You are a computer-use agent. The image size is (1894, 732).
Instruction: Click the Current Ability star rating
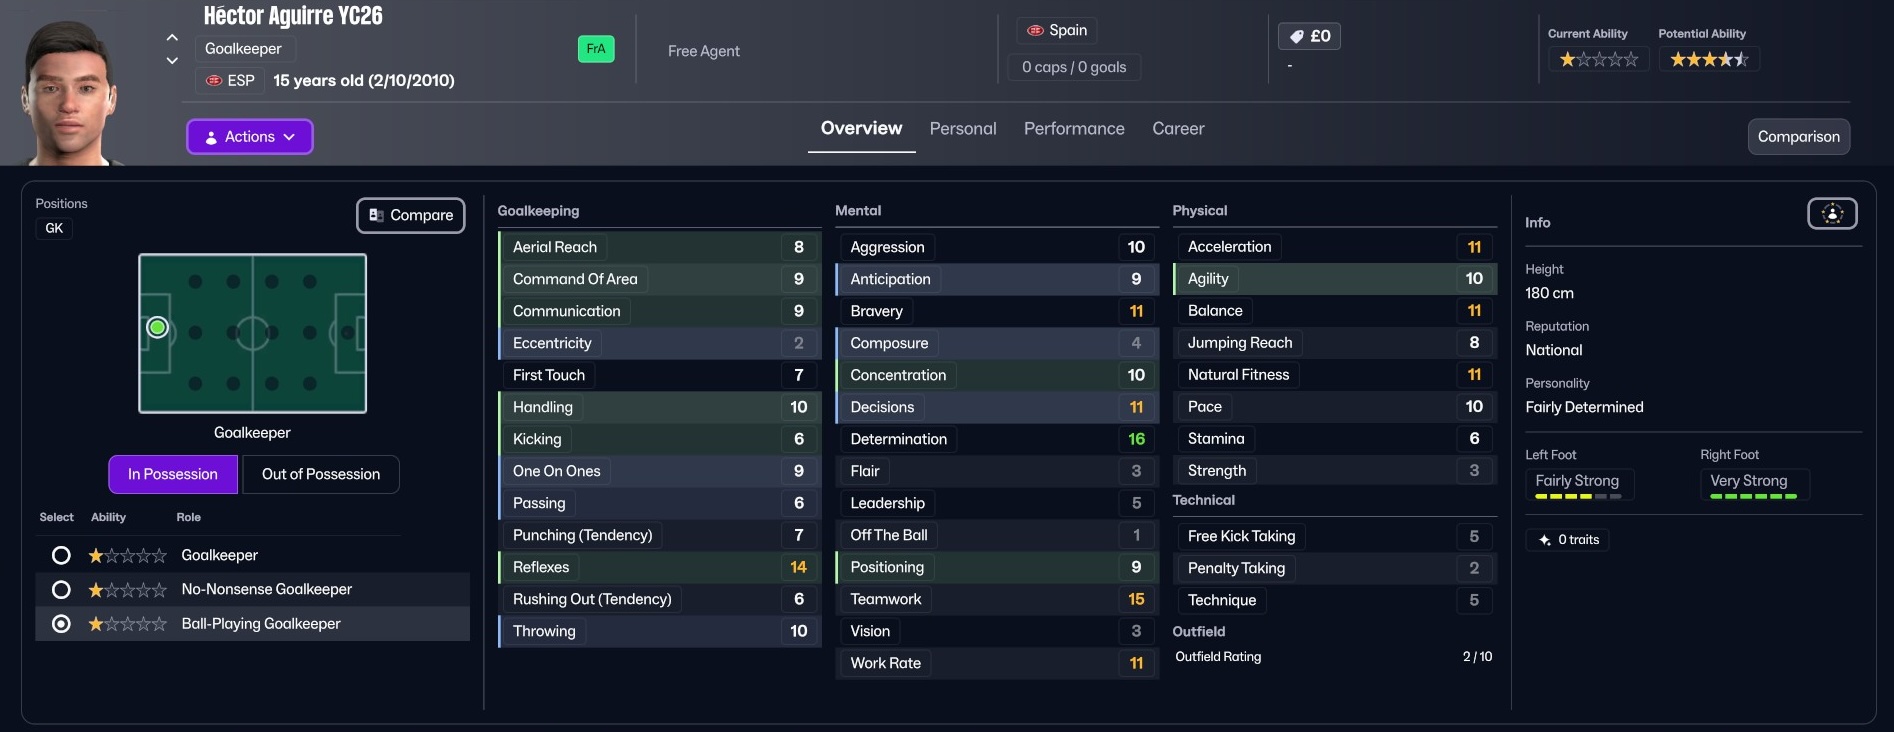click(x=1598, y=60)
